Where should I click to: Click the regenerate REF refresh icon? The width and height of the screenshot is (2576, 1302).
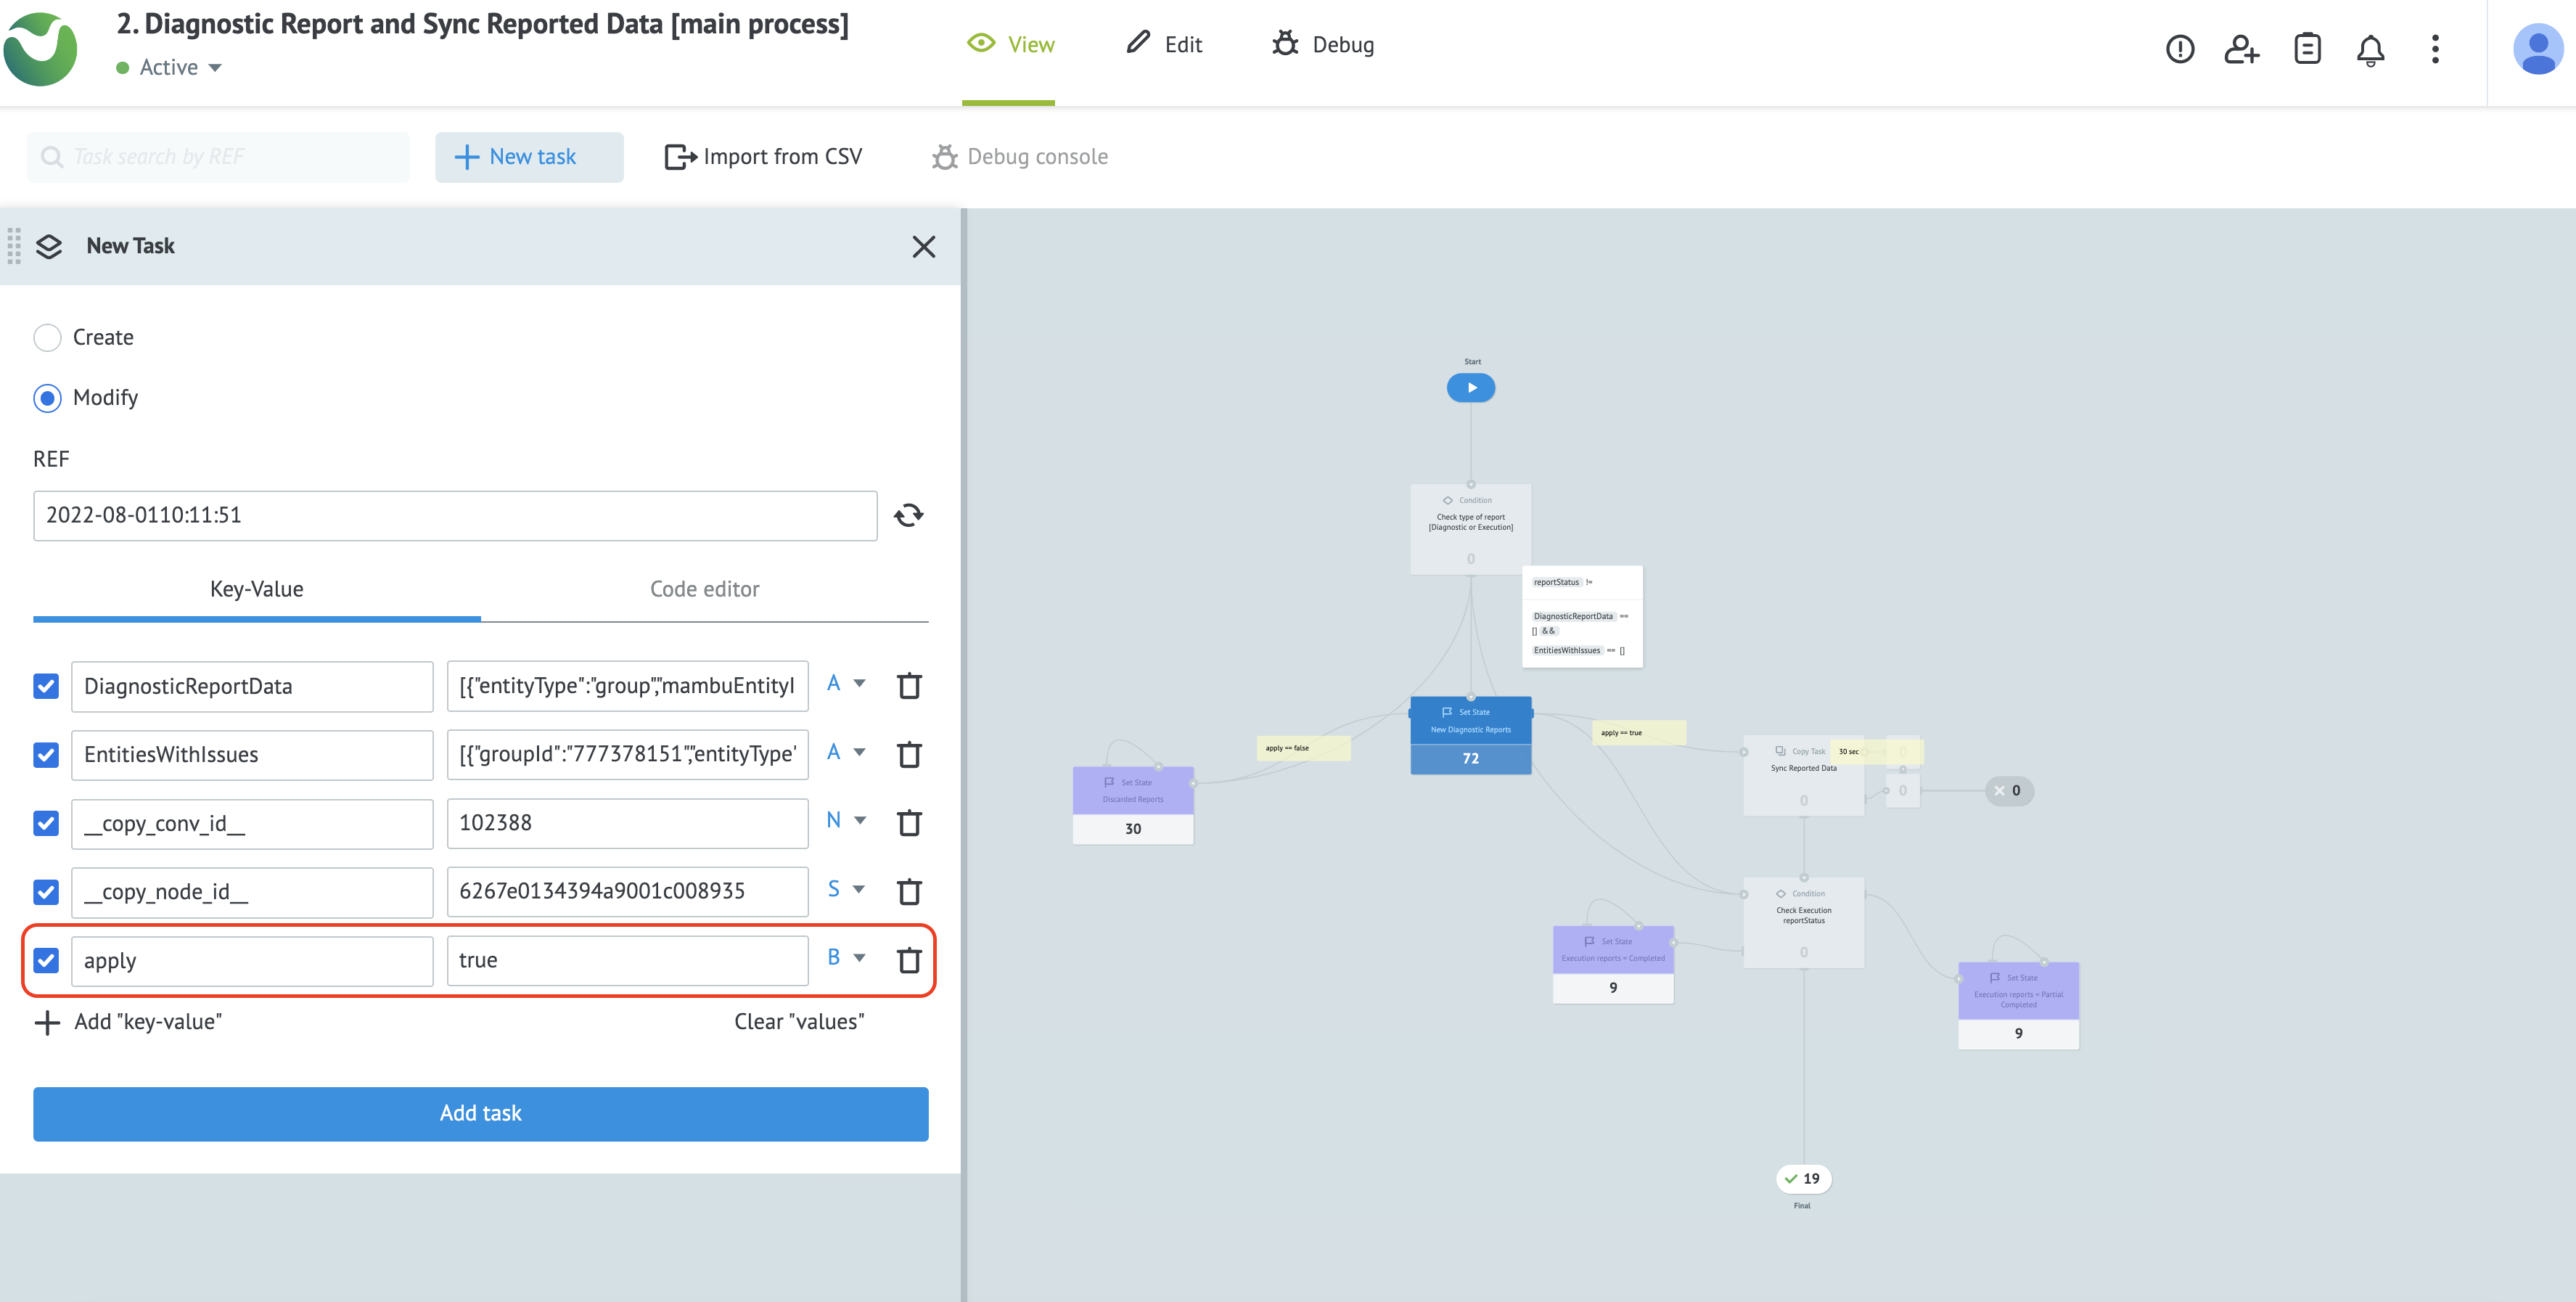(x=908, y=515)
